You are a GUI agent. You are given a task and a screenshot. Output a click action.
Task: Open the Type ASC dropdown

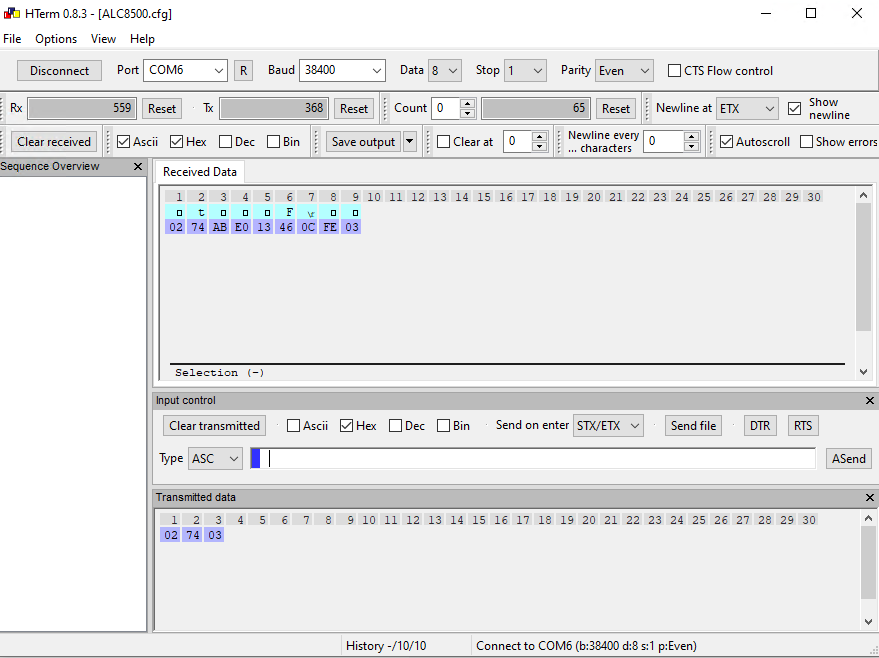215,459
